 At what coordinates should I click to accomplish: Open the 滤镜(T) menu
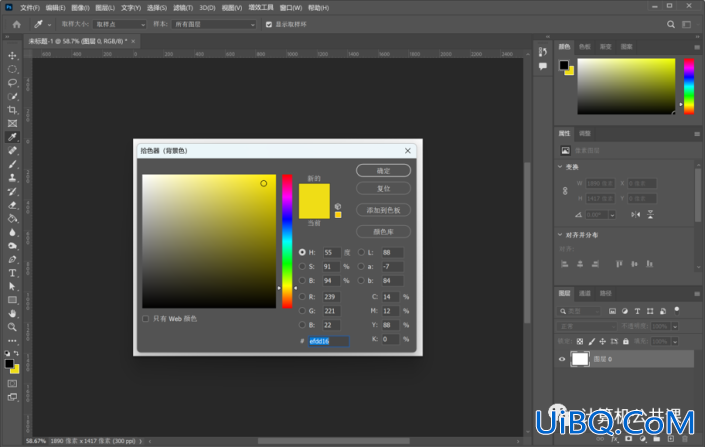(x=183, y=8)
